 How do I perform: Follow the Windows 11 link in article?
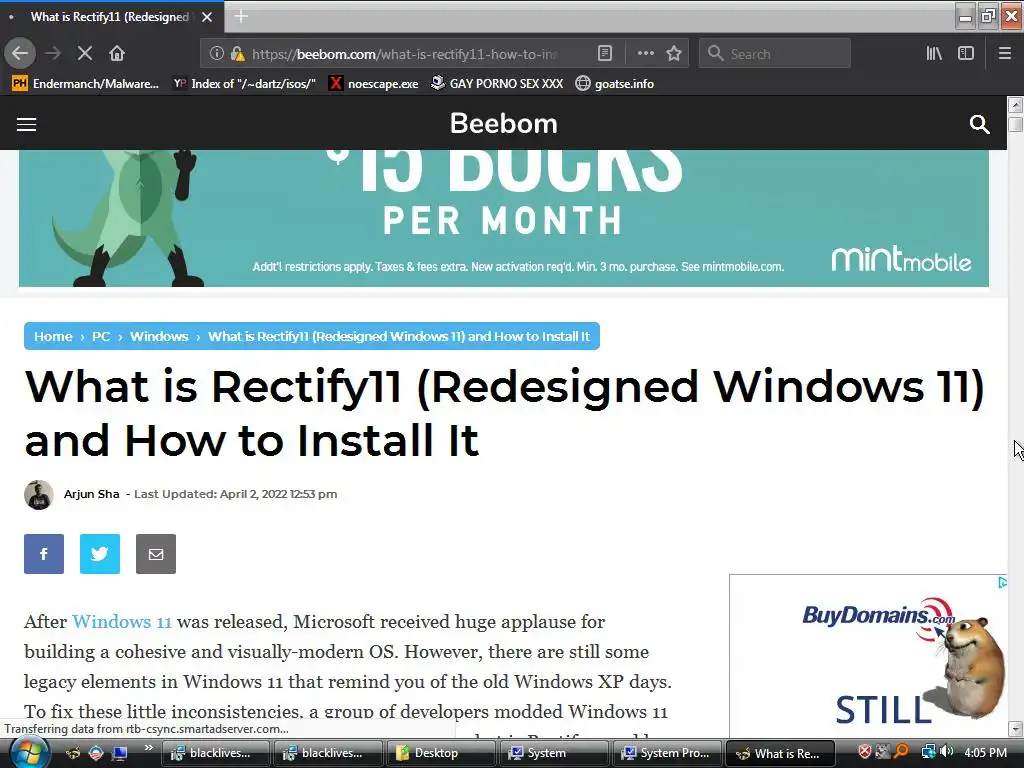(121, 621)
